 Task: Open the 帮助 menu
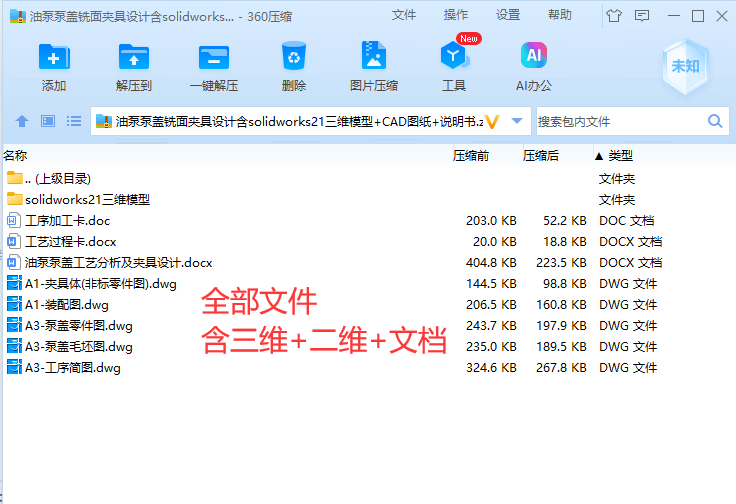(x=560, y=15)
